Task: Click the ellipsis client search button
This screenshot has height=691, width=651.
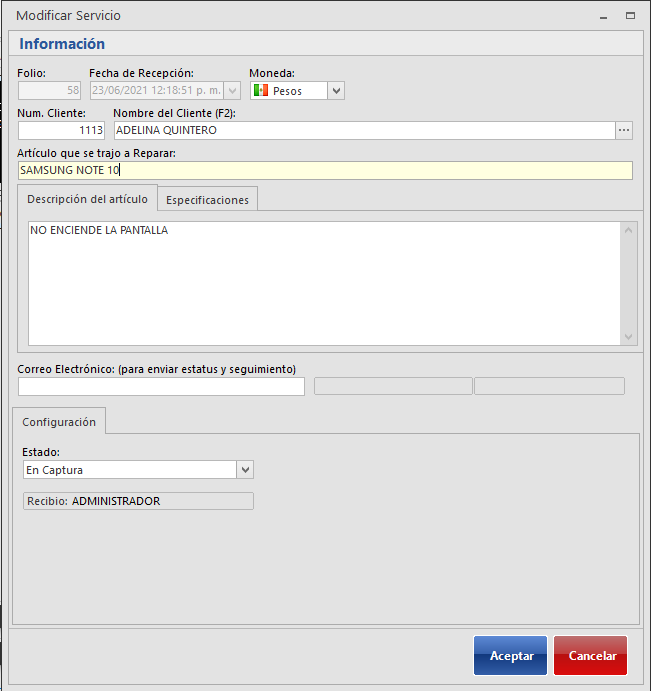Action: (x=624, y=130)
